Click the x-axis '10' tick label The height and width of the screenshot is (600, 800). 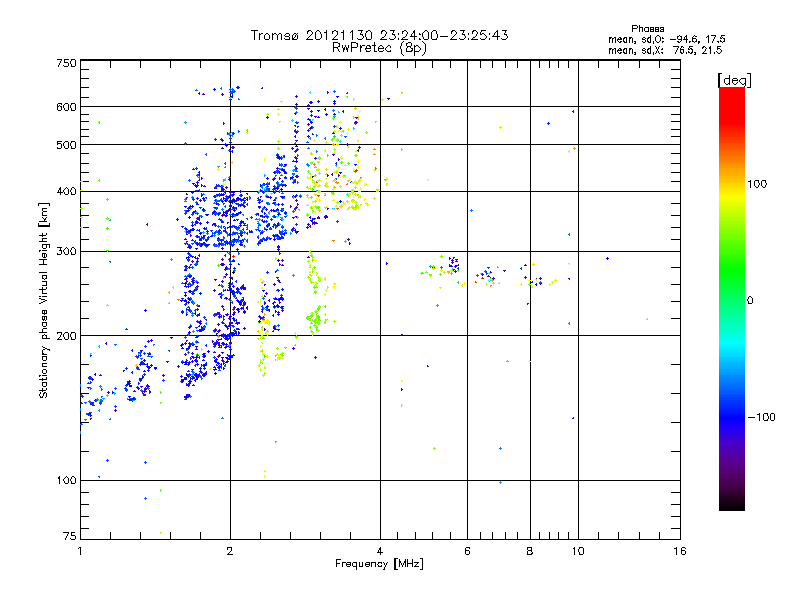578,551
